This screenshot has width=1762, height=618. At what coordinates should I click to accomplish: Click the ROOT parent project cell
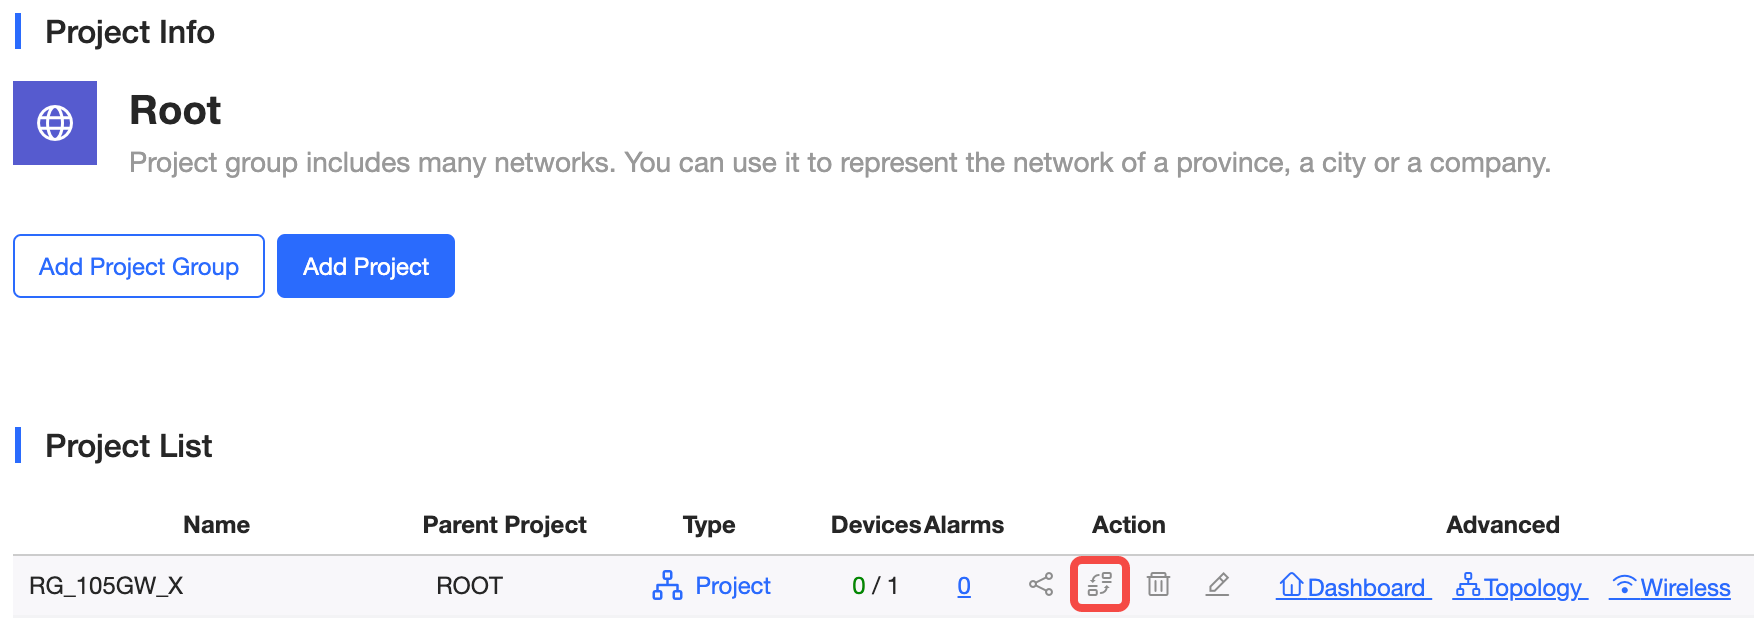[469, 586]
